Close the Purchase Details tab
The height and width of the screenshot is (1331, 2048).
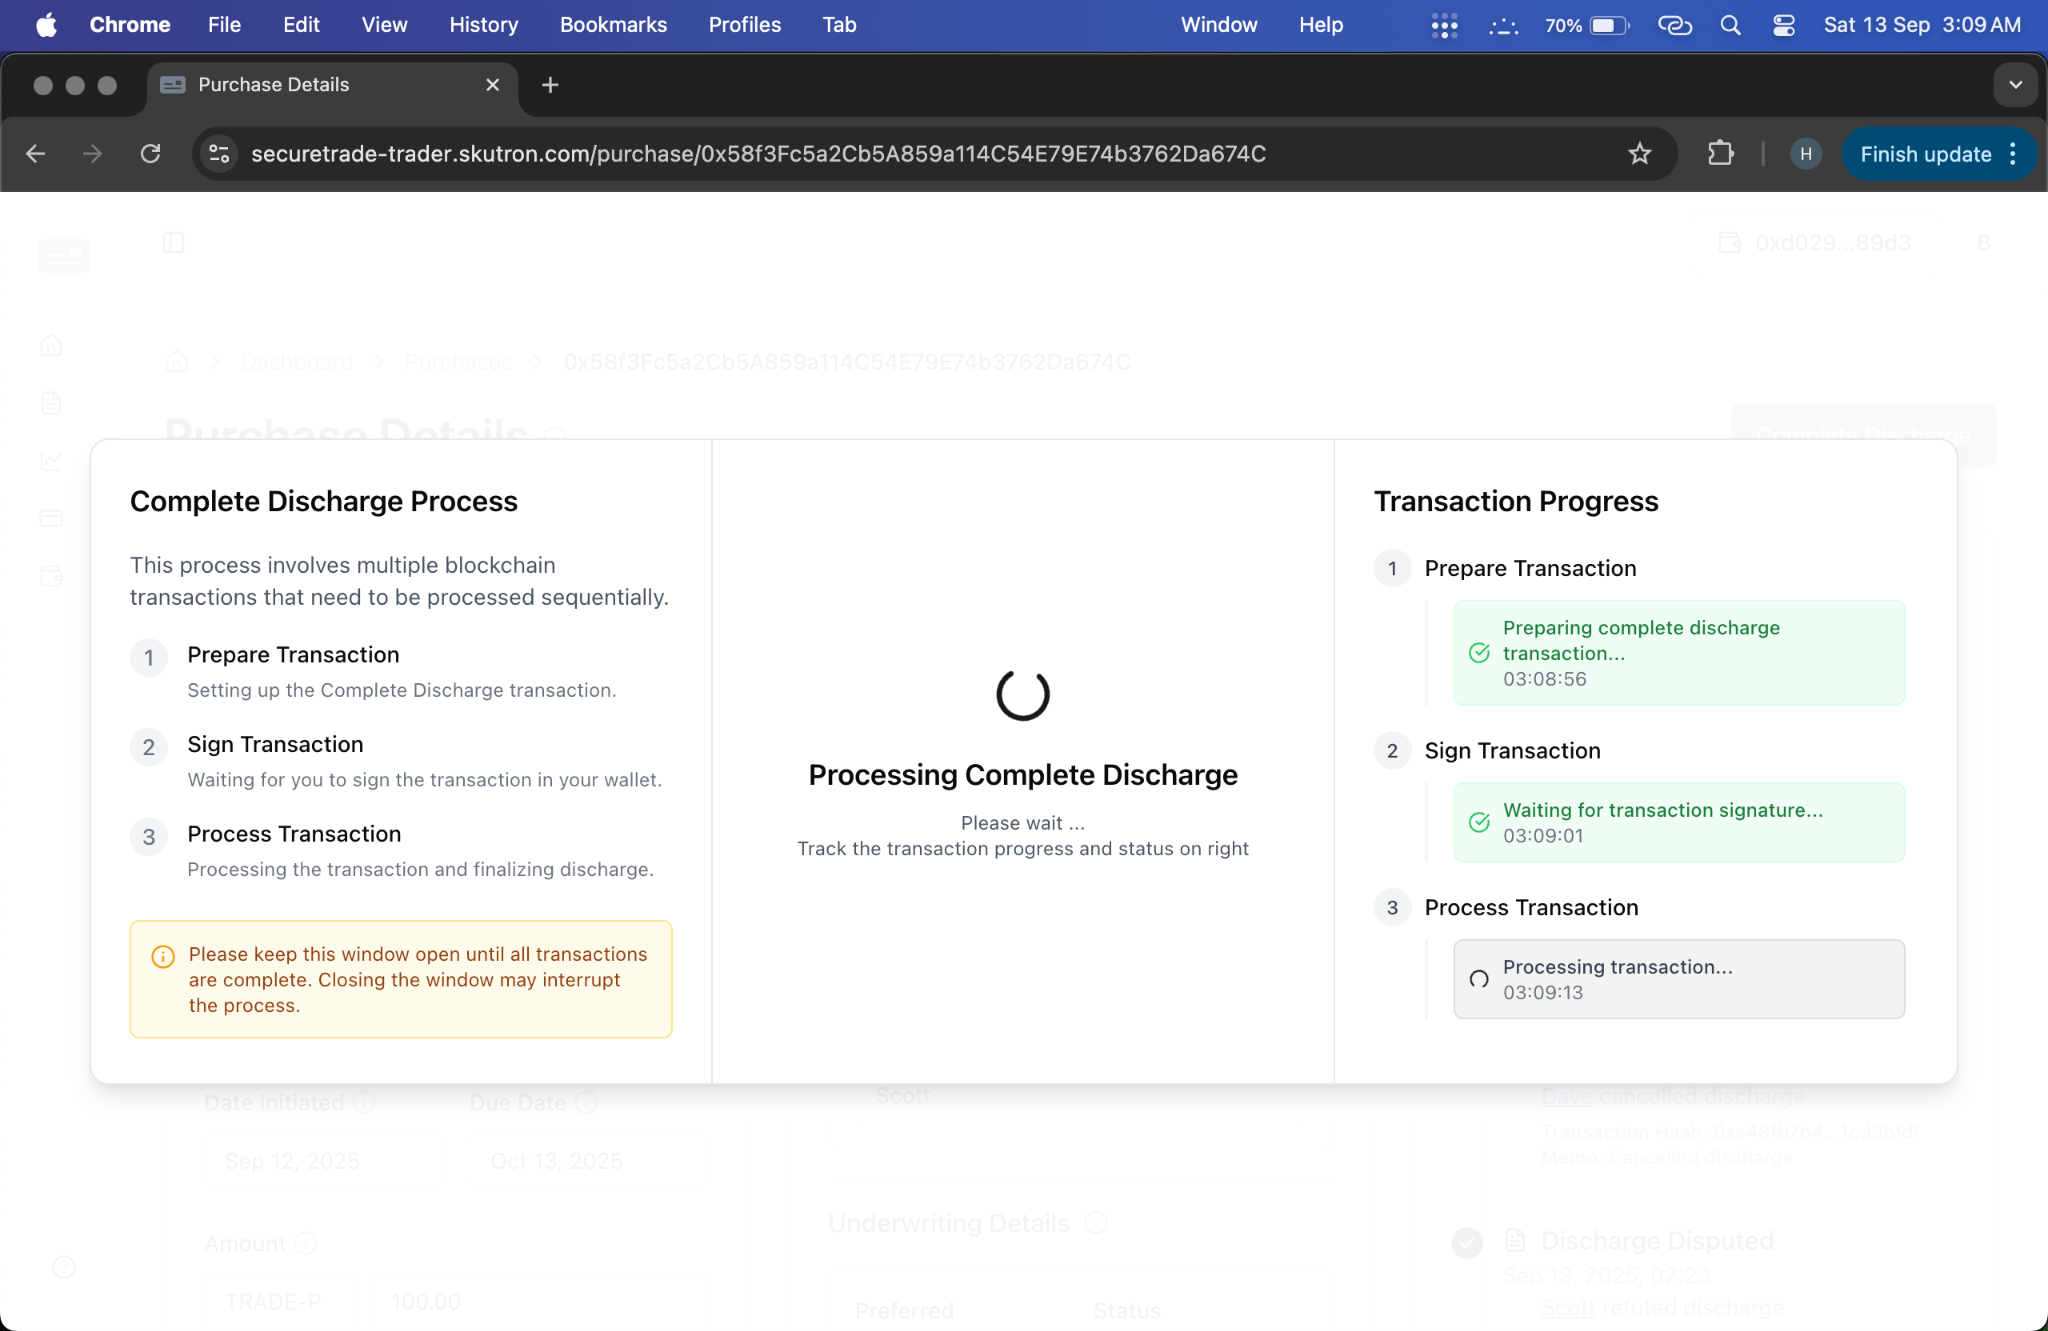coord(492,85)
